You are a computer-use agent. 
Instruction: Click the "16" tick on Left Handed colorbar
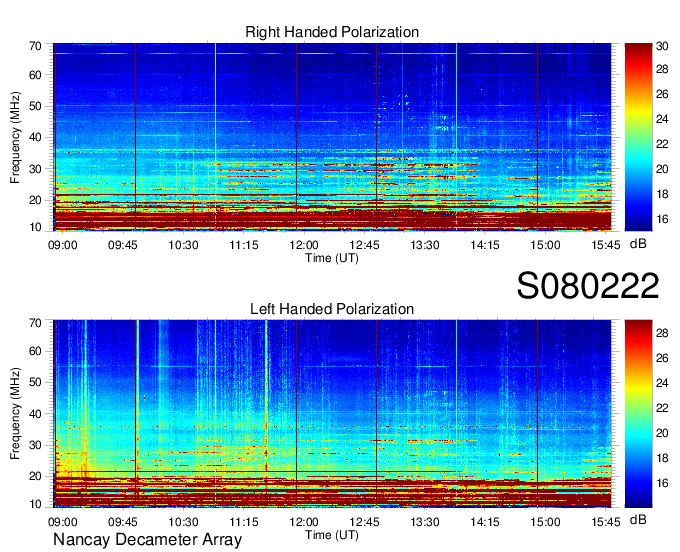tap(662, 483)
